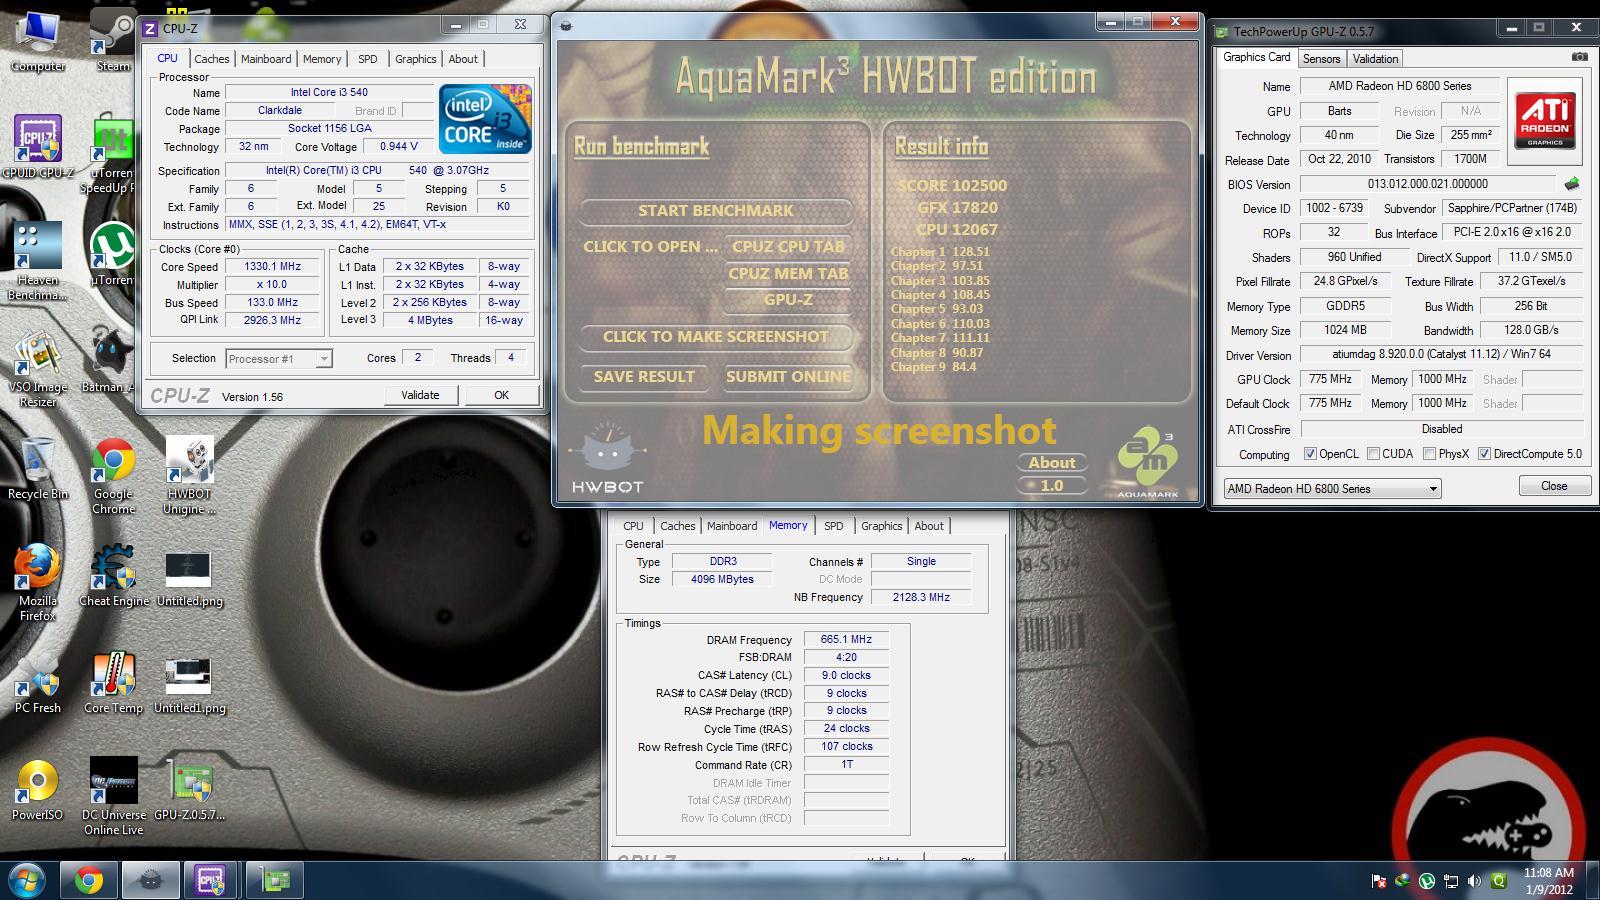Image resolution: width=1600 pixels, height=900 pixels.
Task: Open the Computer desktop icon
Action: click(x=38, y=41)
